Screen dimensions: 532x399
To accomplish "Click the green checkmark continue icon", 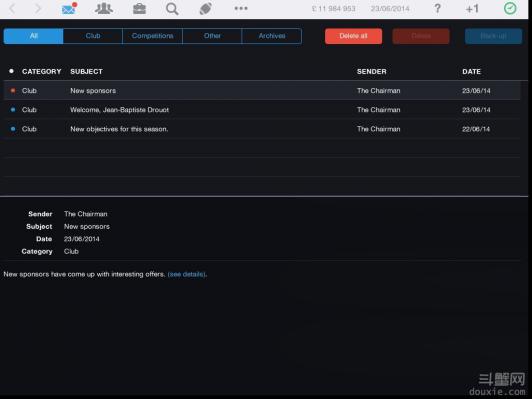I will pos(510,8).
